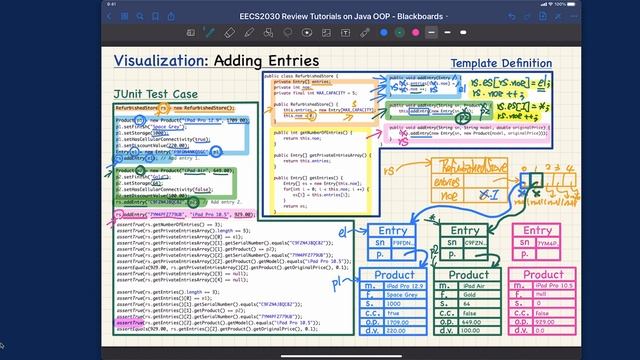The height and width of the screenshot is (360, 640).
Task: Select the Image insert tool
Action: point(326,33)
